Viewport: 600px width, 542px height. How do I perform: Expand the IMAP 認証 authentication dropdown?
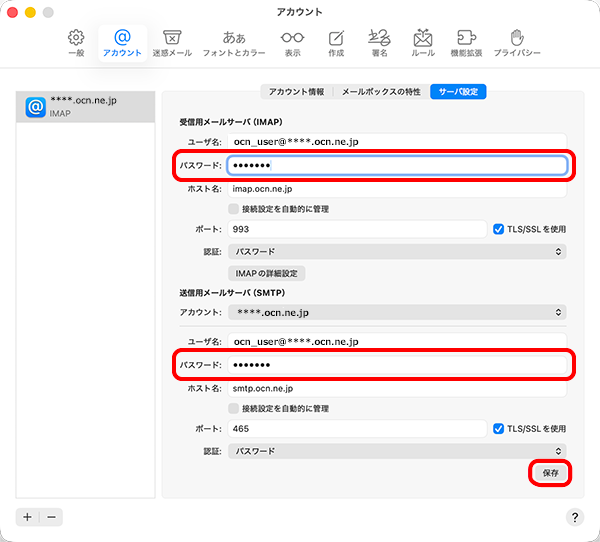396,251
